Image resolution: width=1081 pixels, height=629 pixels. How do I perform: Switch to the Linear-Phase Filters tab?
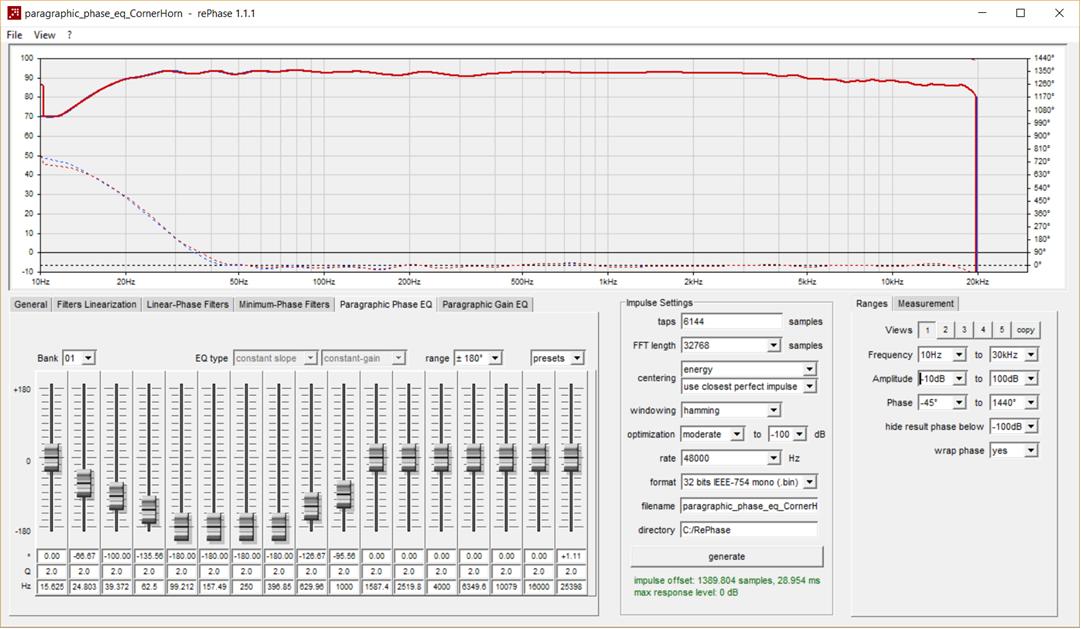tap(188, 304)
